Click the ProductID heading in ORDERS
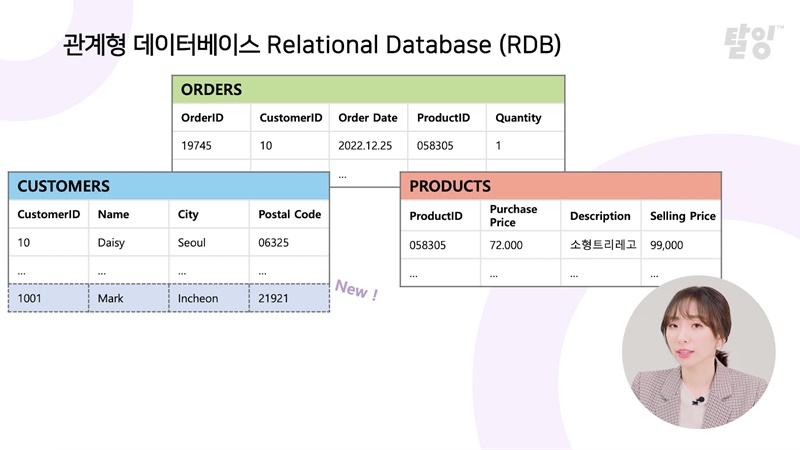 pyautogui.click(x=443, y=118)
